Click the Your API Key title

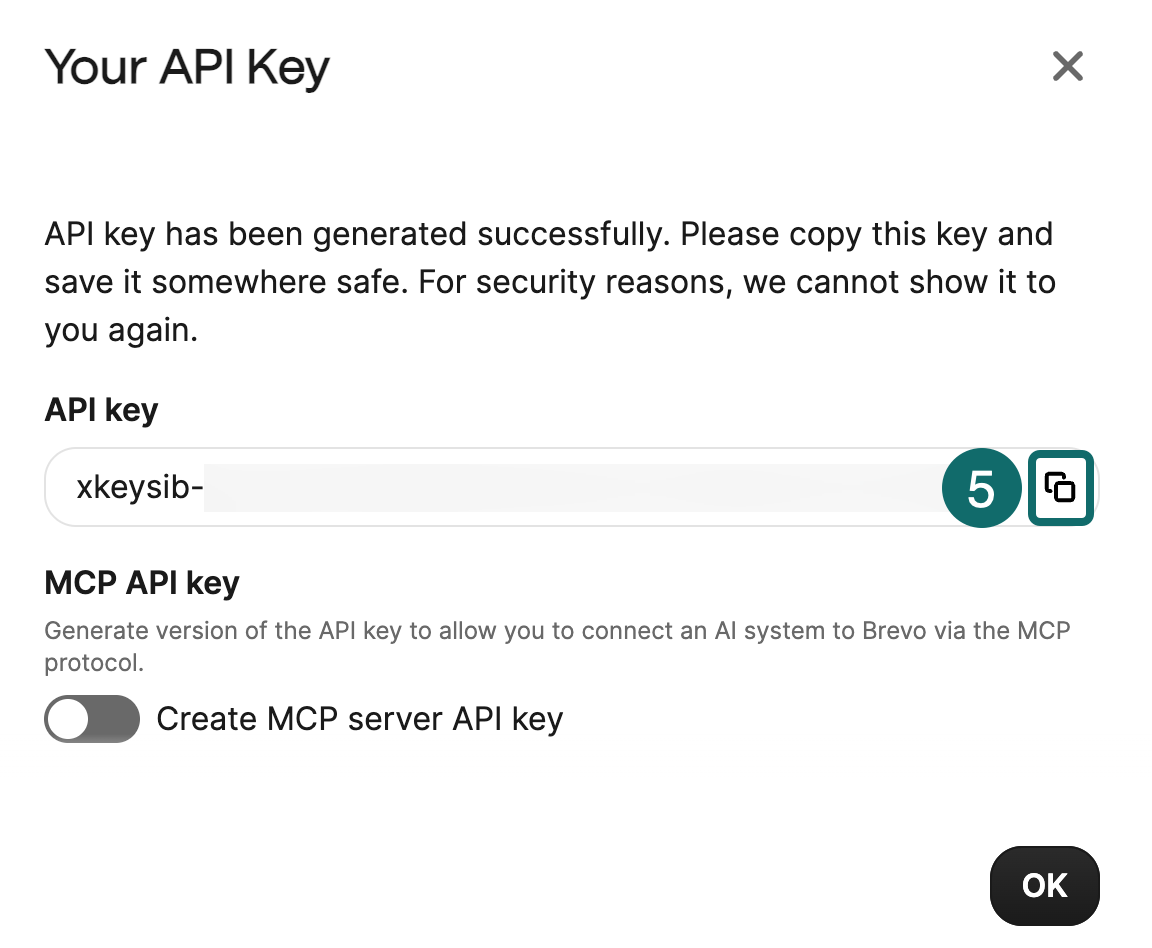(x=186, y=66)
